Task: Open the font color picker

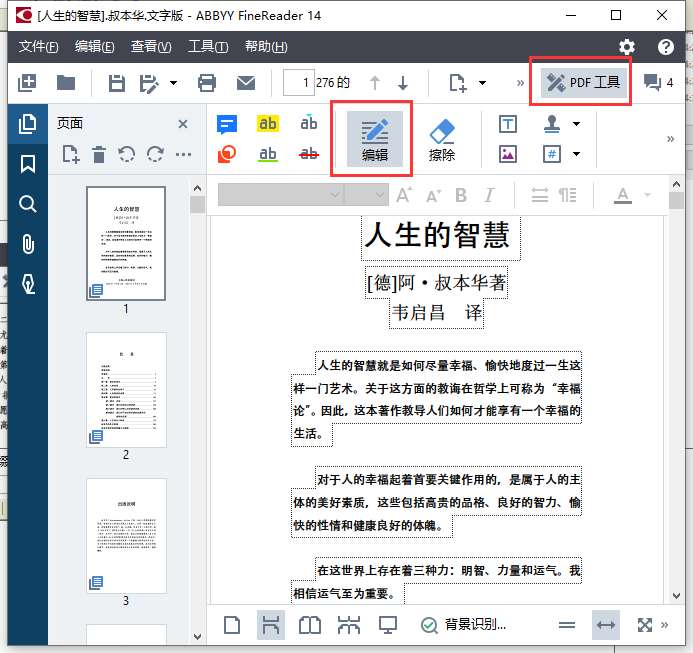Action: (646, 195)
